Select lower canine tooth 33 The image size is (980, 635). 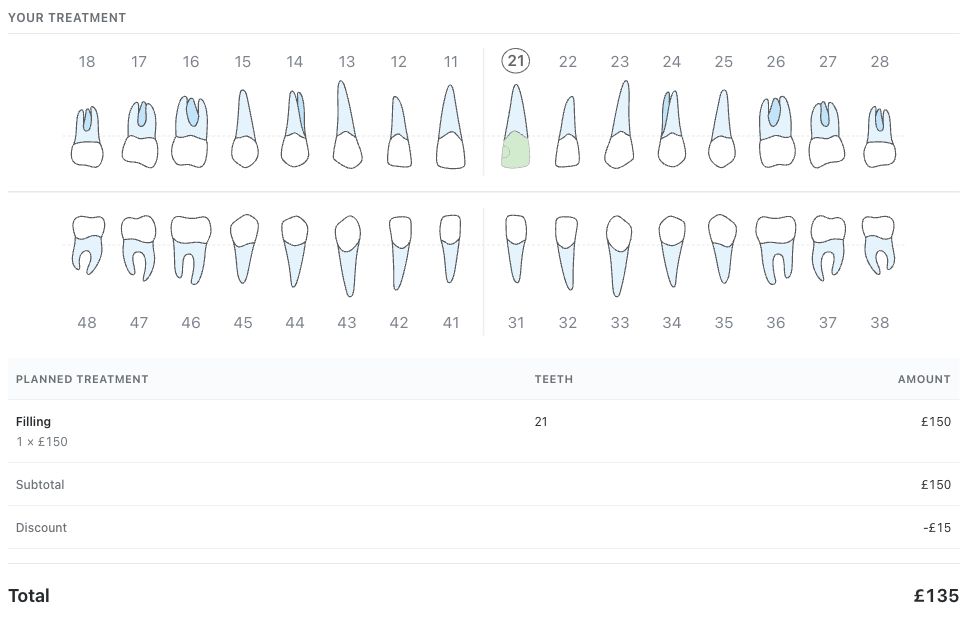(619, 256)
